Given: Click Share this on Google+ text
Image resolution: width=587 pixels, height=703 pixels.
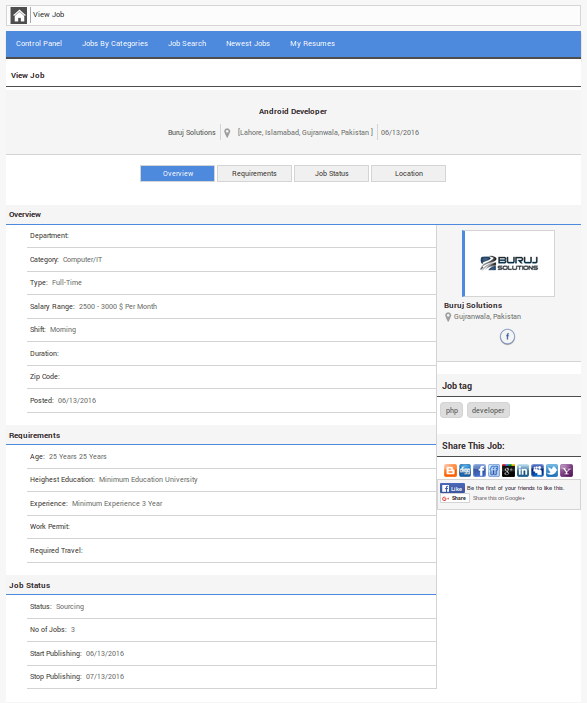Looking at the screenshot, I should click(x=499, y=498).
